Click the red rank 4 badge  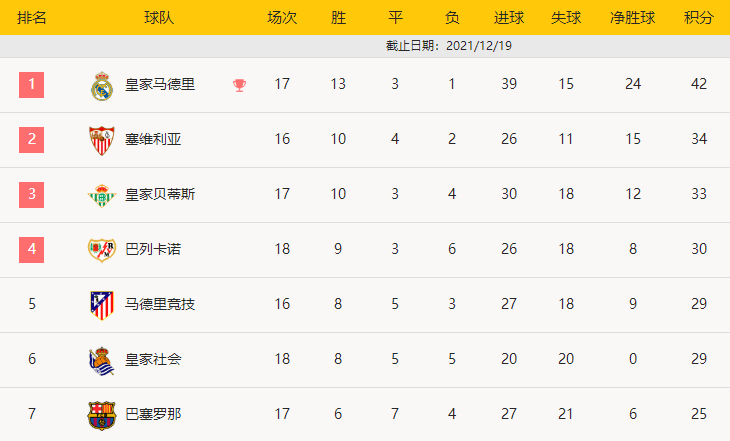point(32,249)
